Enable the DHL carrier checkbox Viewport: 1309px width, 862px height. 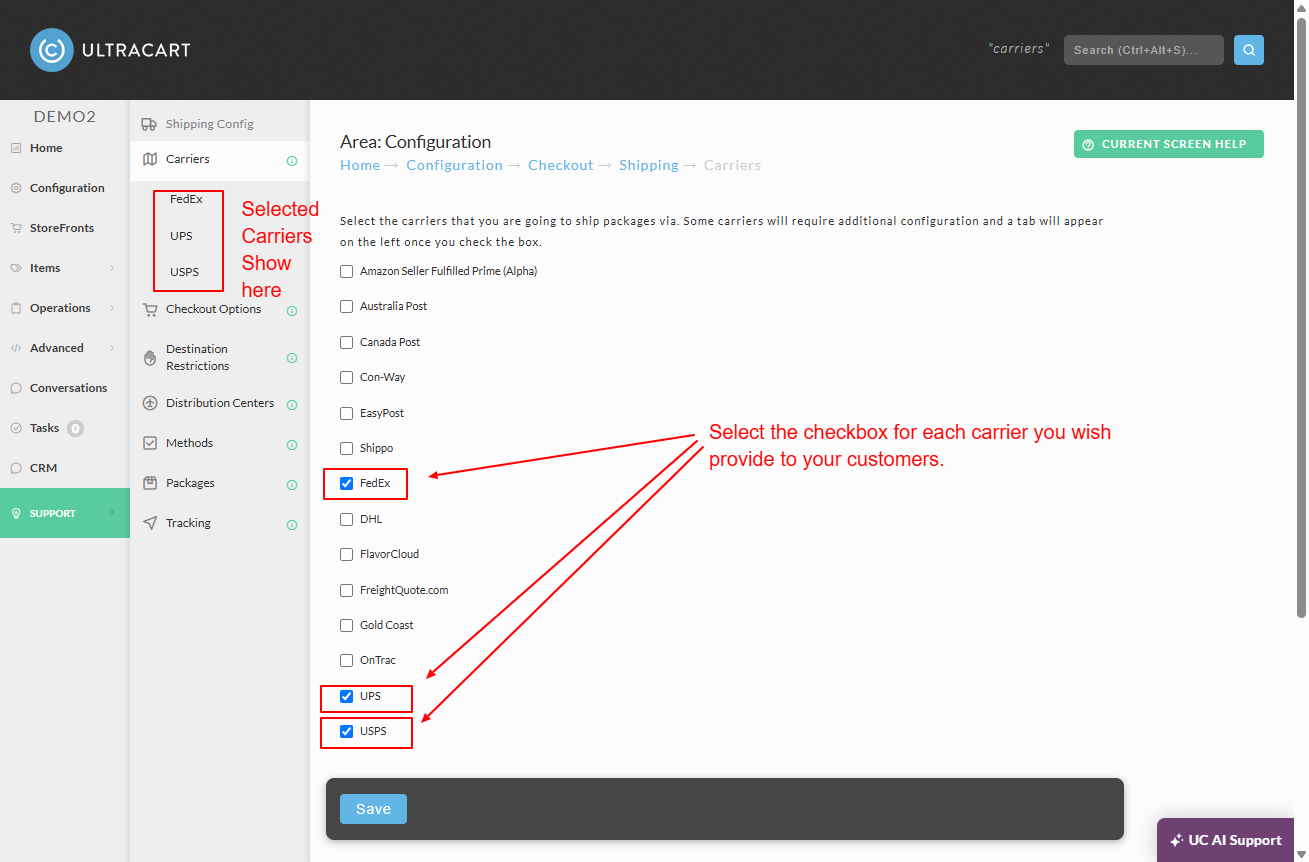(347, 519)
